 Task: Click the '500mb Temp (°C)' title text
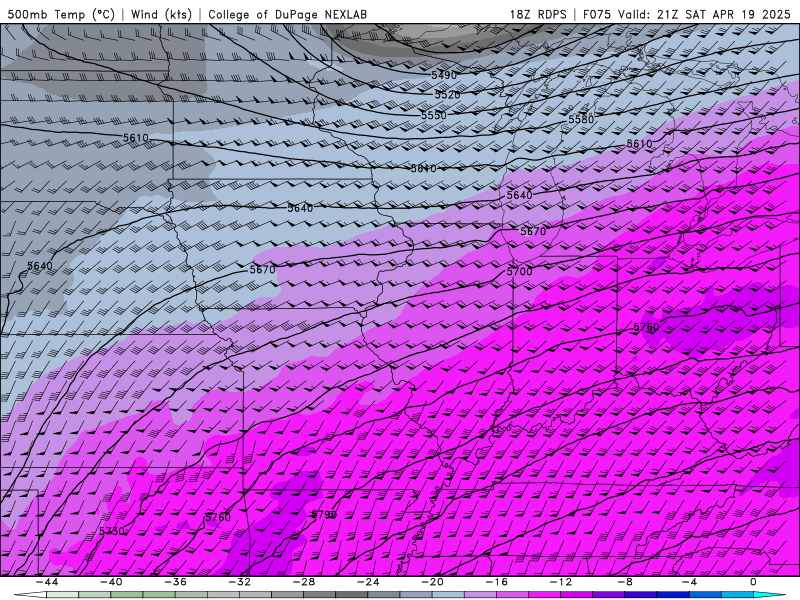pos(61,14)
